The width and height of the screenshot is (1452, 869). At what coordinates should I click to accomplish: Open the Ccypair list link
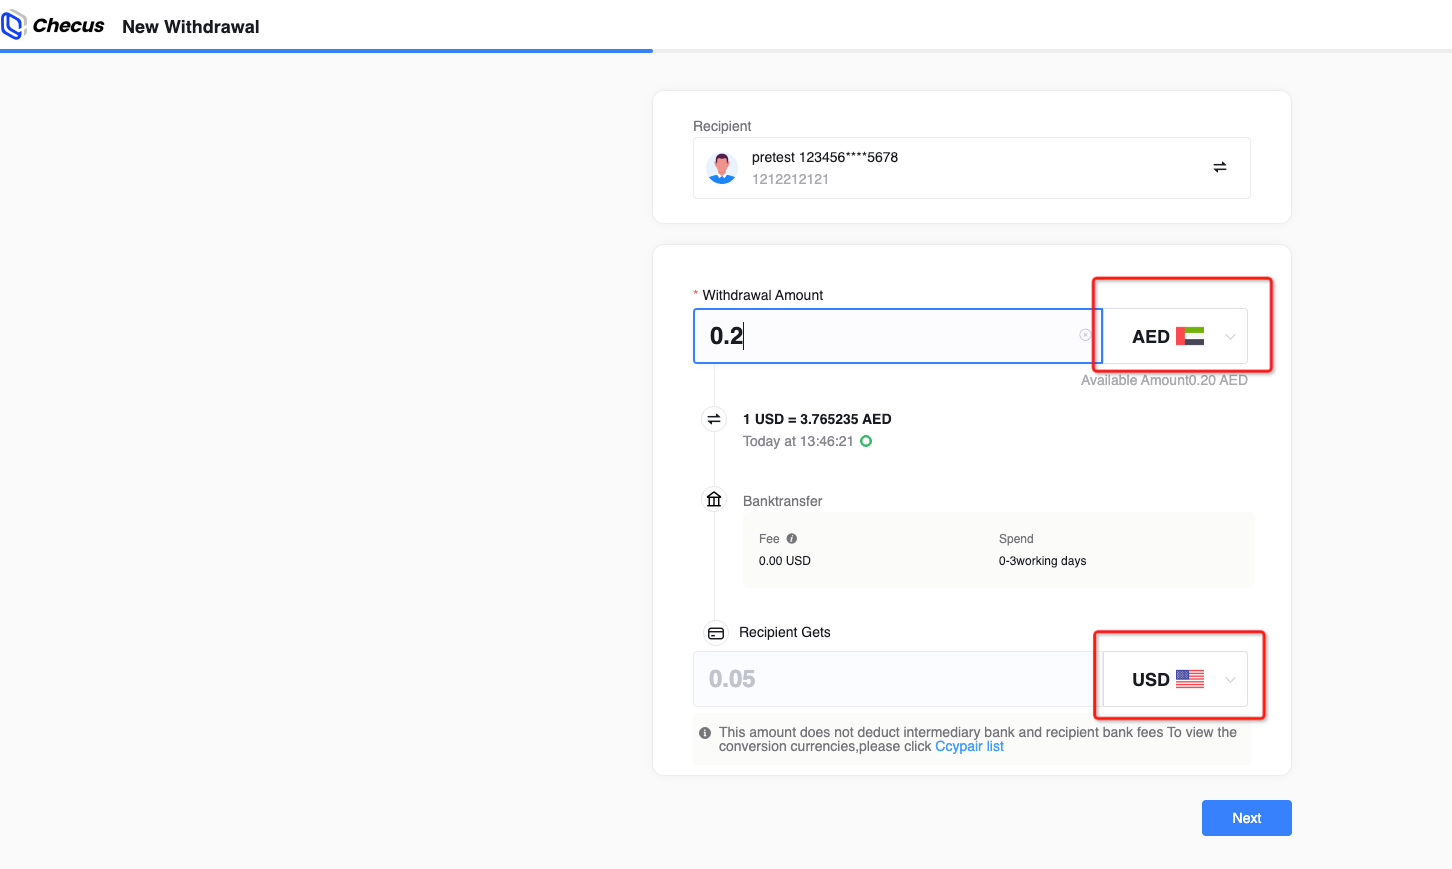(969, 747)
